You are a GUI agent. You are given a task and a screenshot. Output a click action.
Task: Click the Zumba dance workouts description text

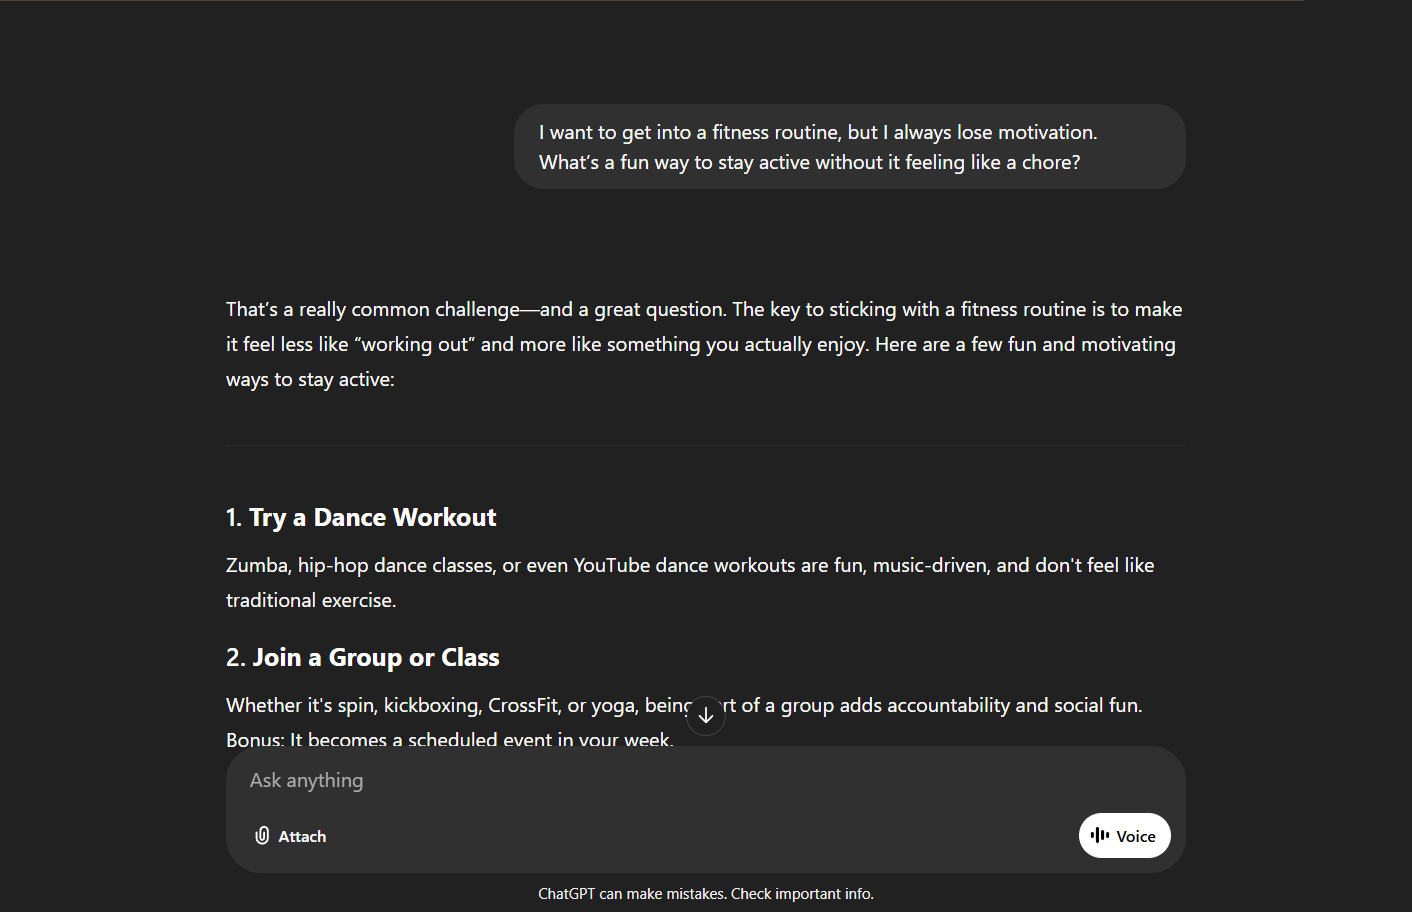click(690, 566)
